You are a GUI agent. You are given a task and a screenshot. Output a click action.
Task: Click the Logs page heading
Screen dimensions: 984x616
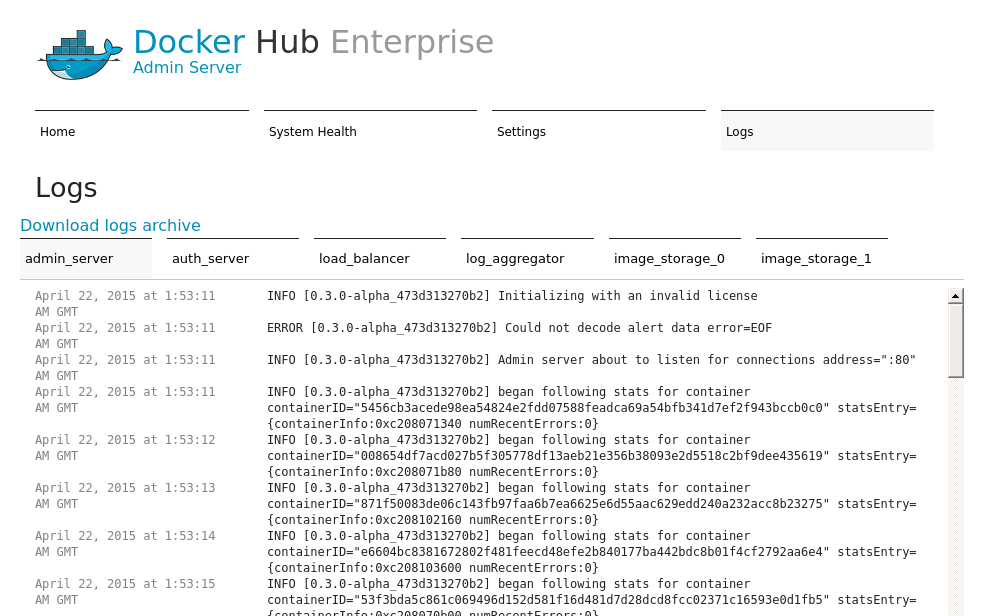point(66,188)
